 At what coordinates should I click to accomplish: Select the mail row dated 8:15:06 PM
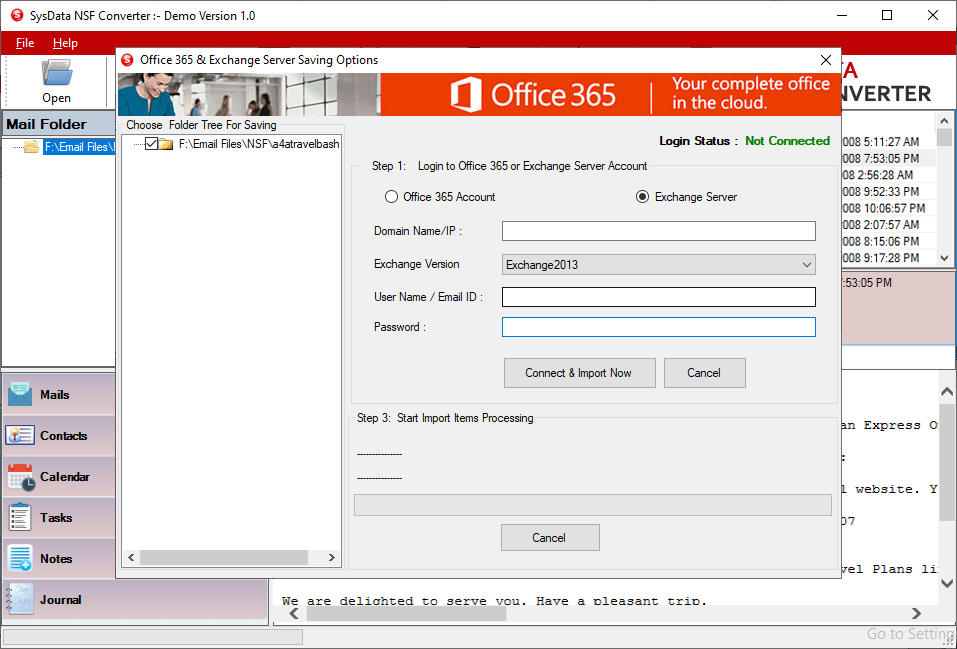tap(888, 241)
